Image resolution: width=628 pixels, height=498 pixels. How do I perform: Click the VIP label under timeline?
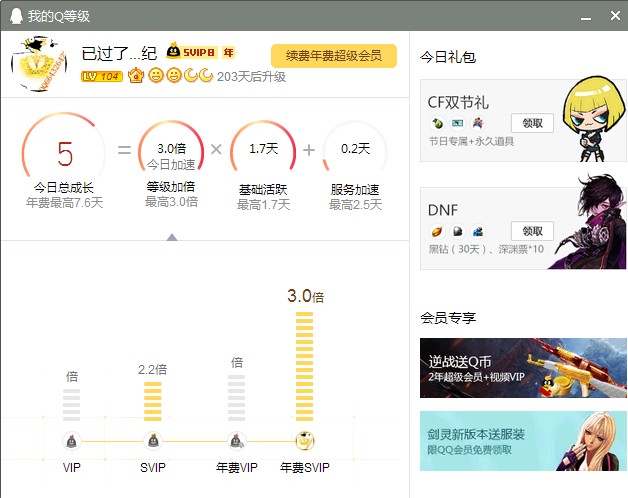(72, 468)
